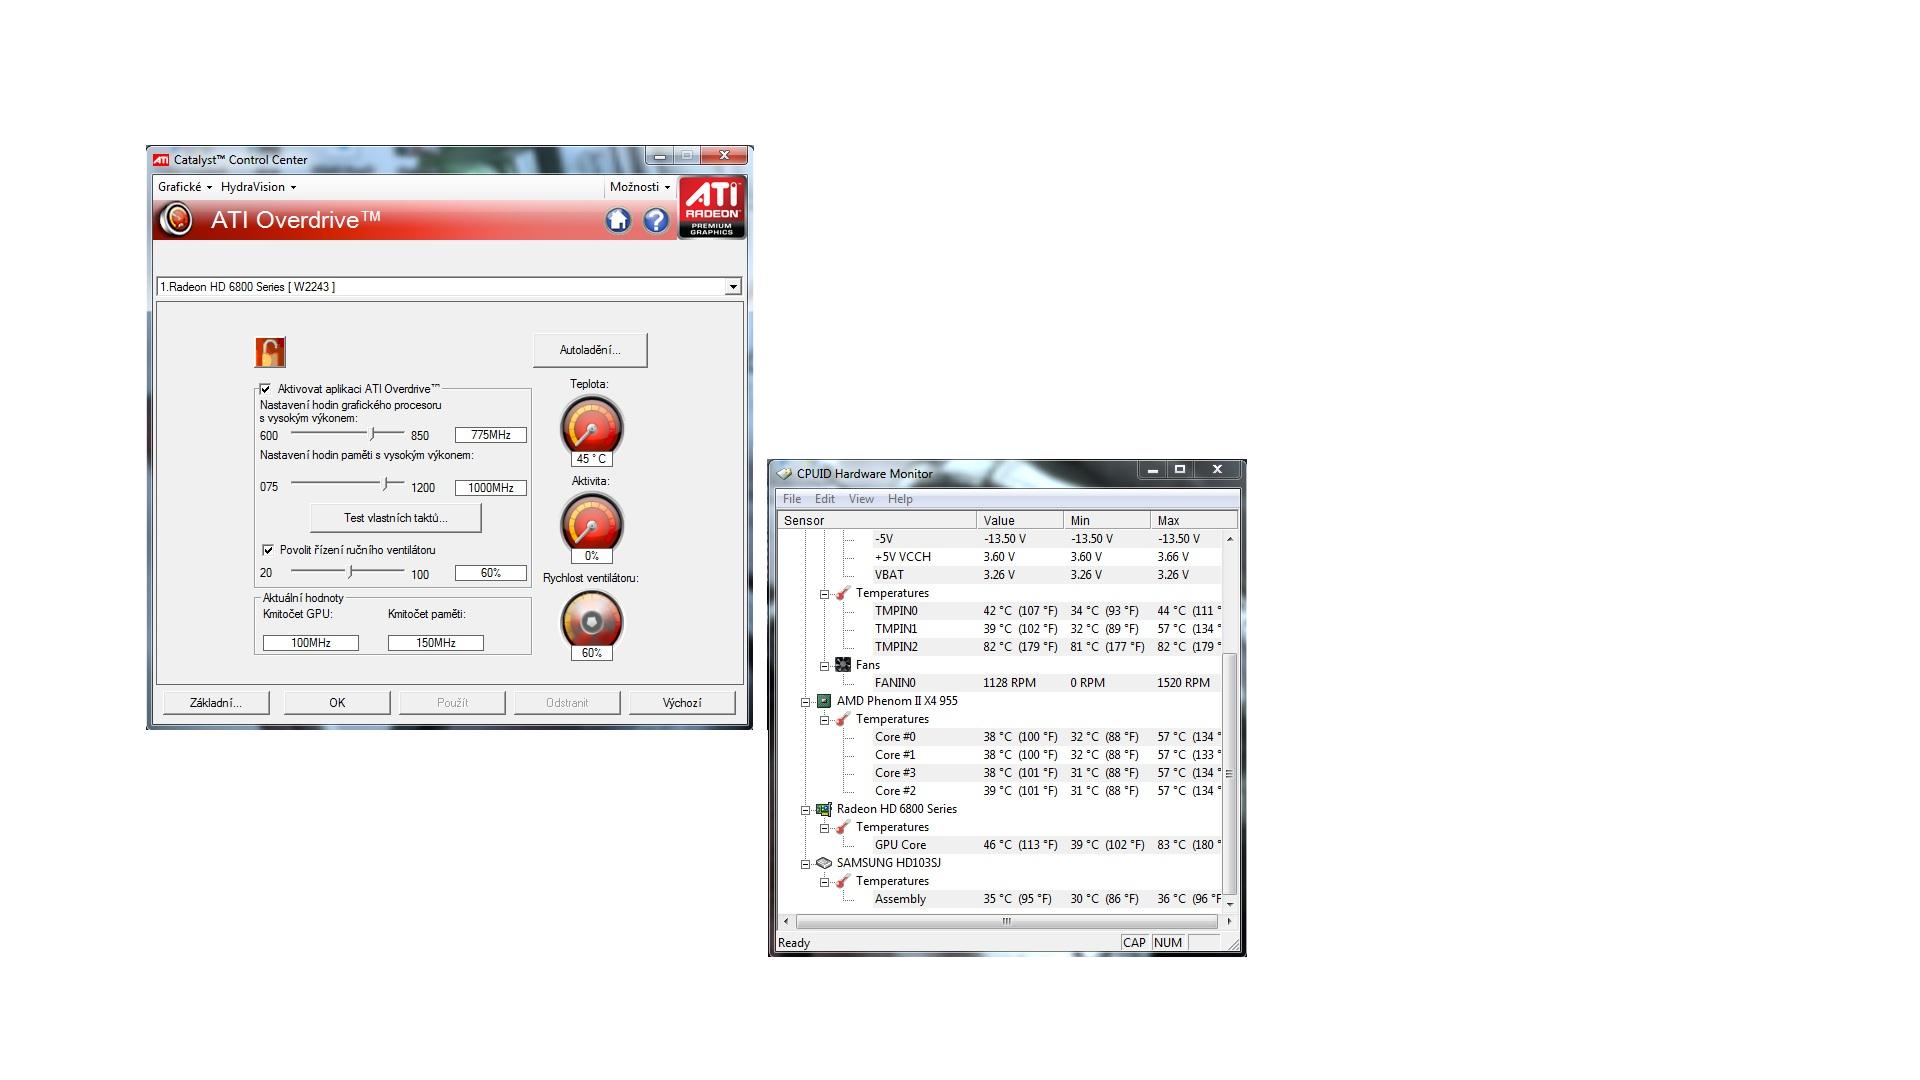This screenshot has height=1080, width=1920.
Task: Select the Assembly sensor row
Action: coord(1000,899)
